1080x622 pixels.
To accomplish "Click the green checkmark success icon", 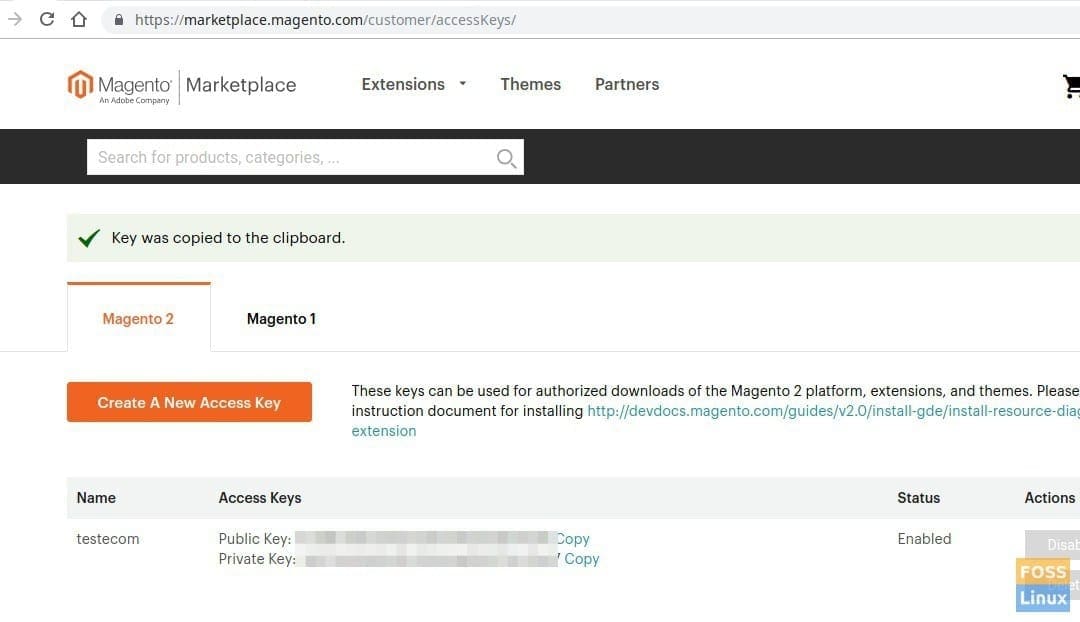I will pyautogui.click(x=89, y=238).
